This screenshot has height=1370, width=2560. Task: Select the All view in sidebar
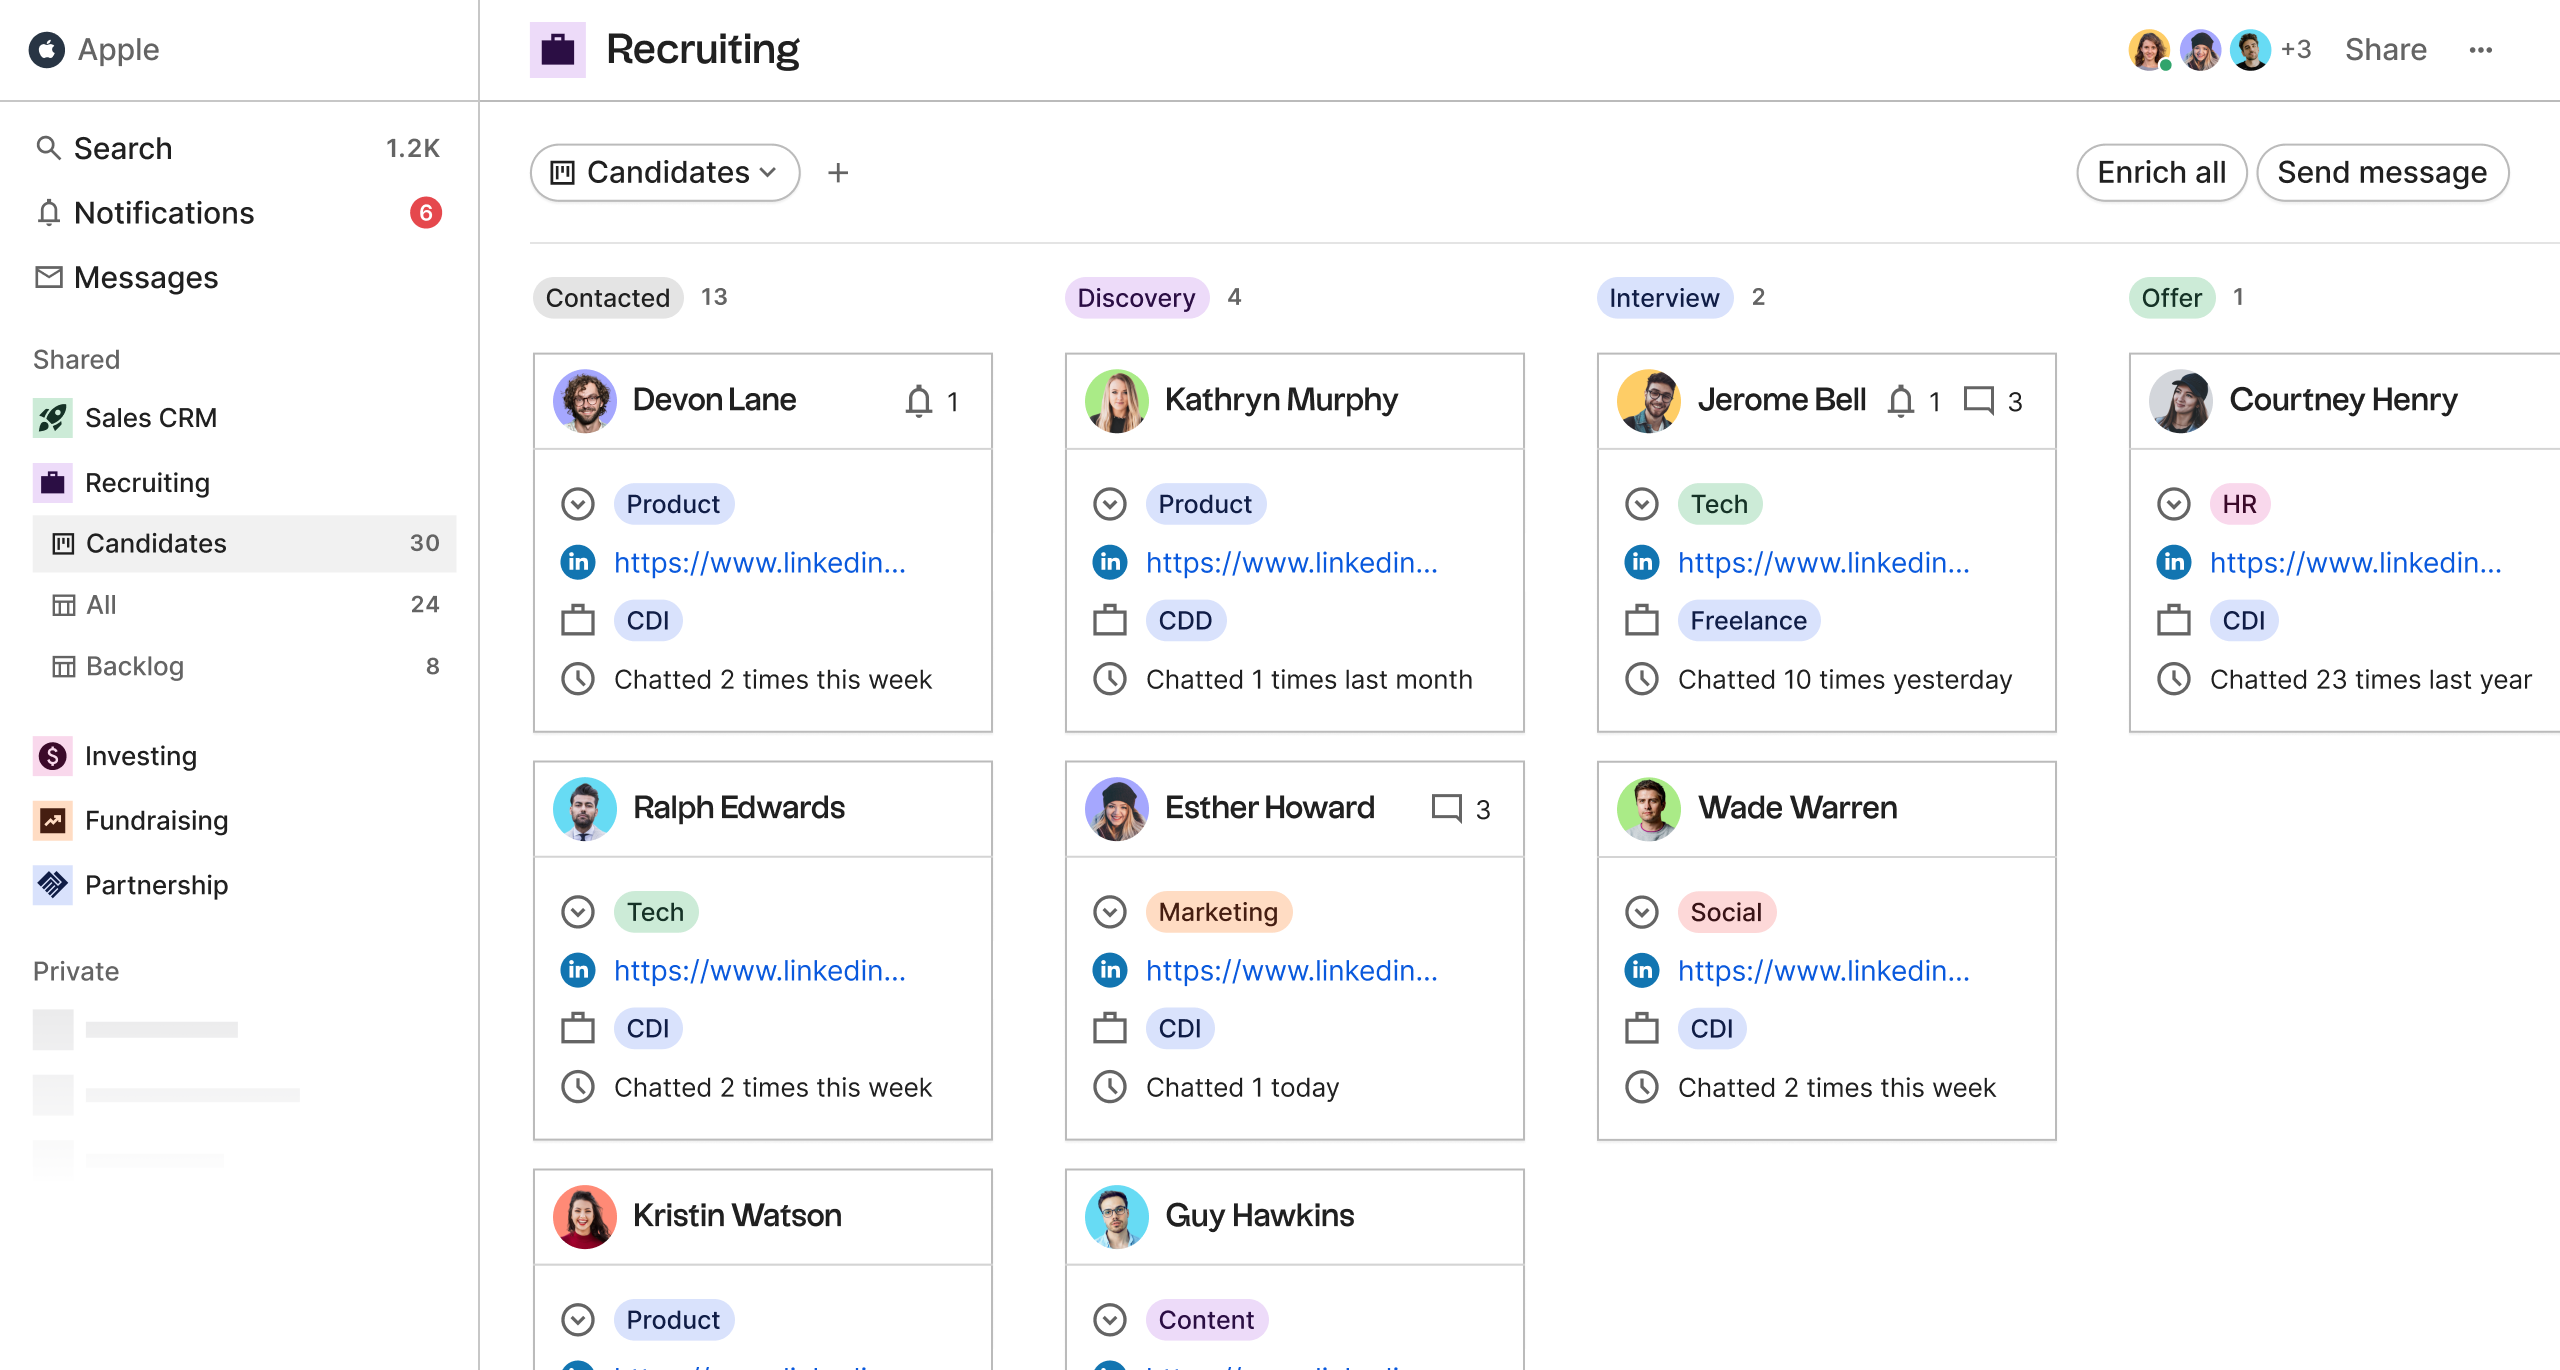click(x=100, y=605)
